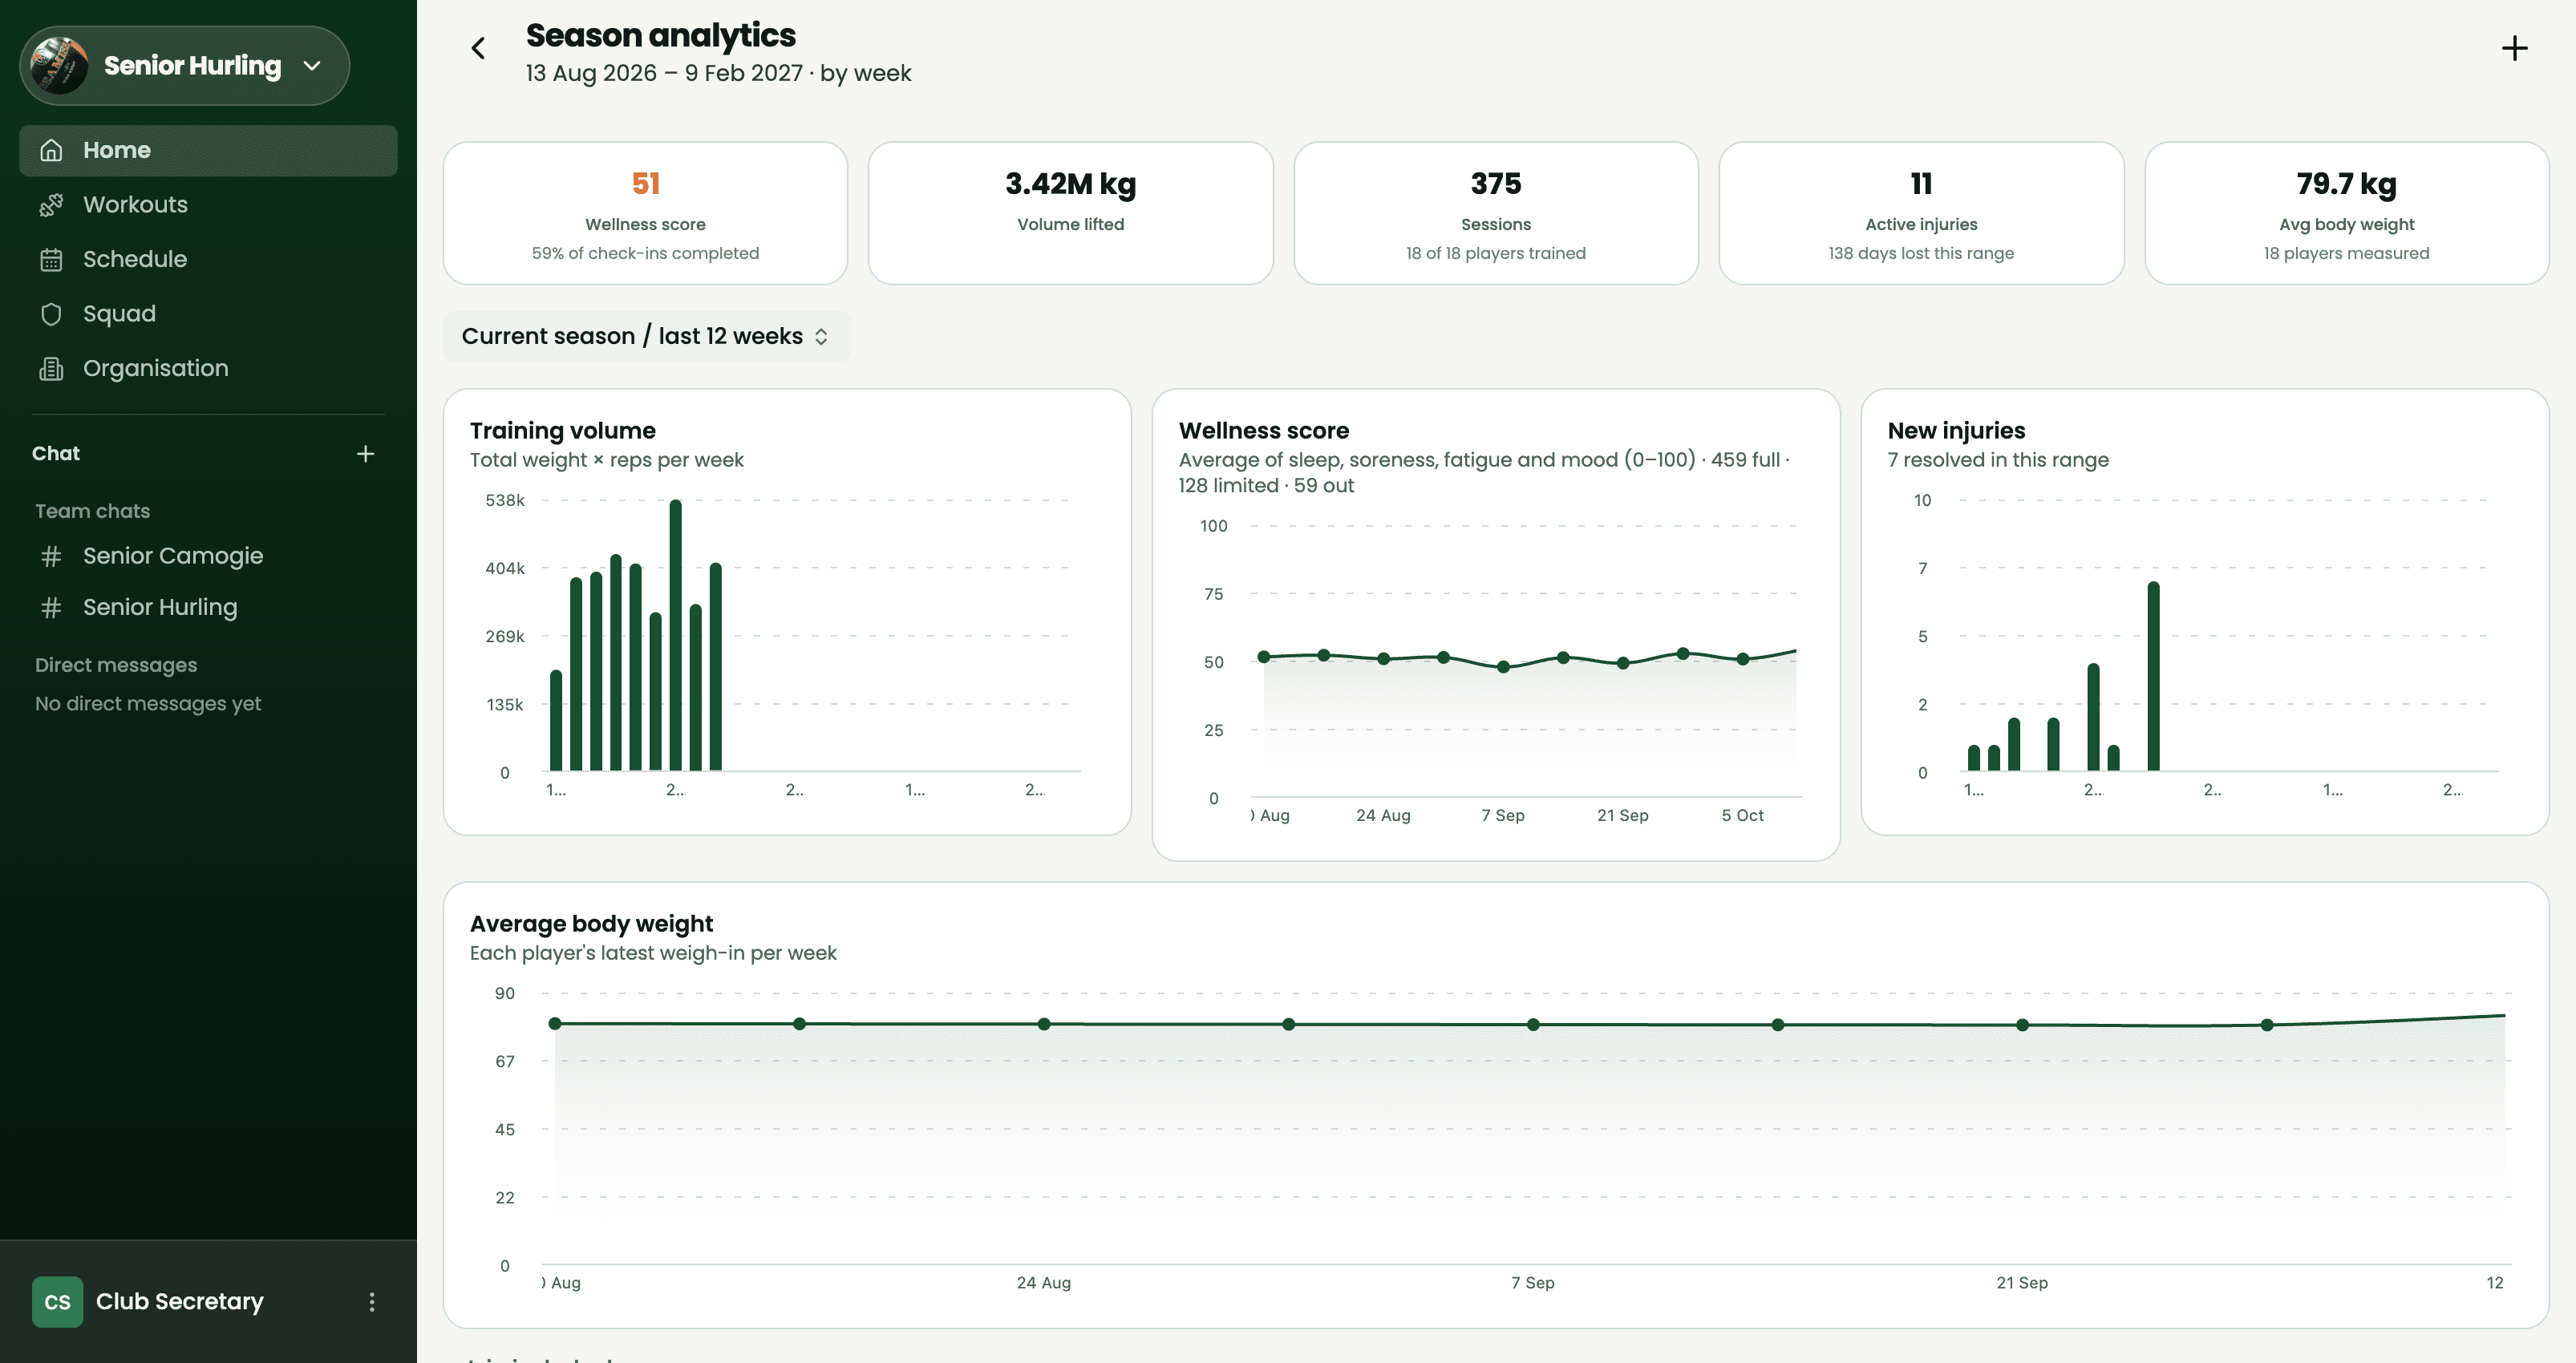Click the Schedule calendar icon
The image size is (2576, 1363).
(51, 259)
